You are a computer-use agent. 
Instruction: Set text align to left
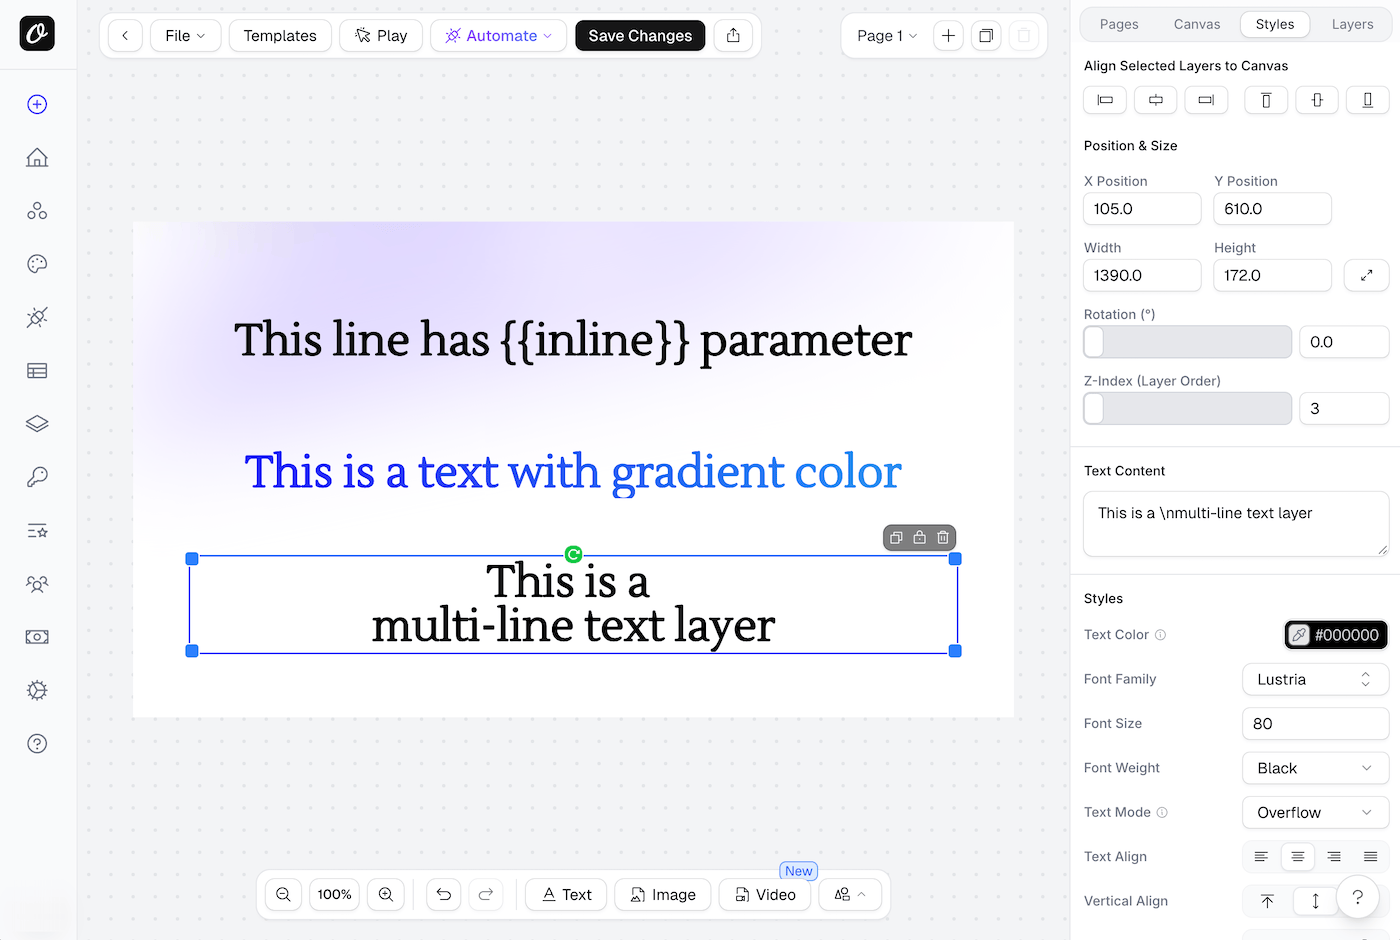tap(1261, 857)
